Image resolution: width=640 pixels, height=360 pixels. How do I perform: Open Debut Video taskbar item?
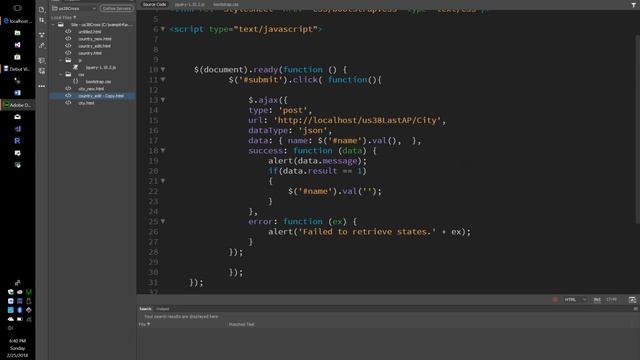tap(18, 69)
